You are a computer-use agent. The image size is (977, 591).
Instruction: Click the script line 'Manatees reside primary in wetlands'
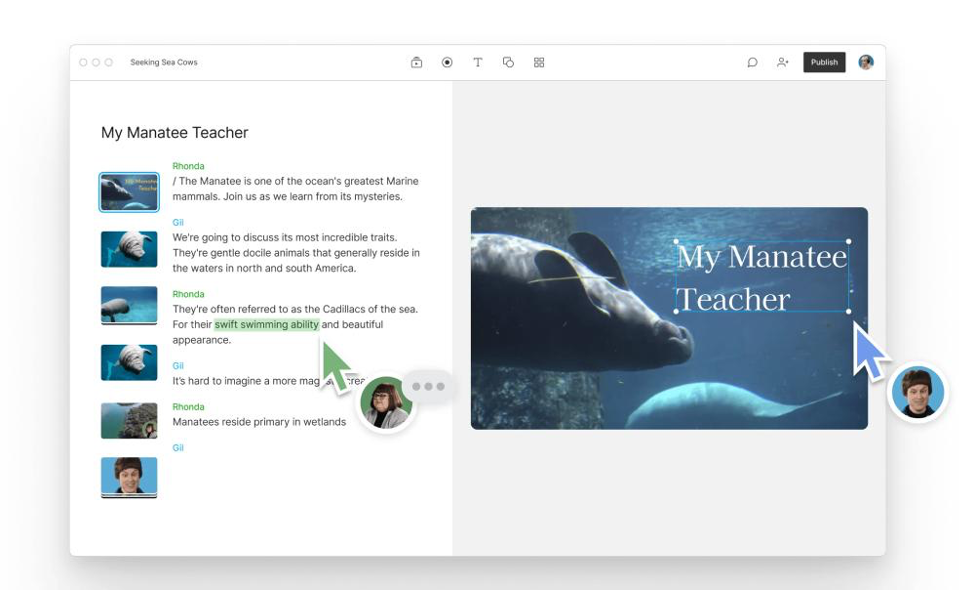click(259, 422)
